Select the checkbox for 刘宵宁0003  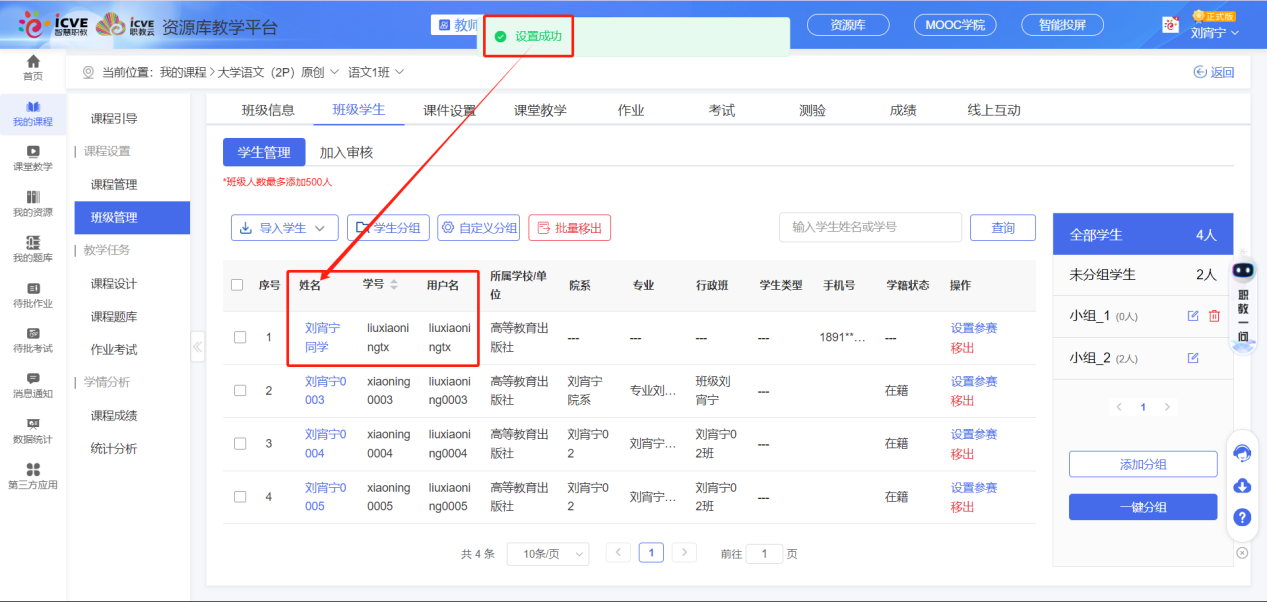tap(239, 390)
